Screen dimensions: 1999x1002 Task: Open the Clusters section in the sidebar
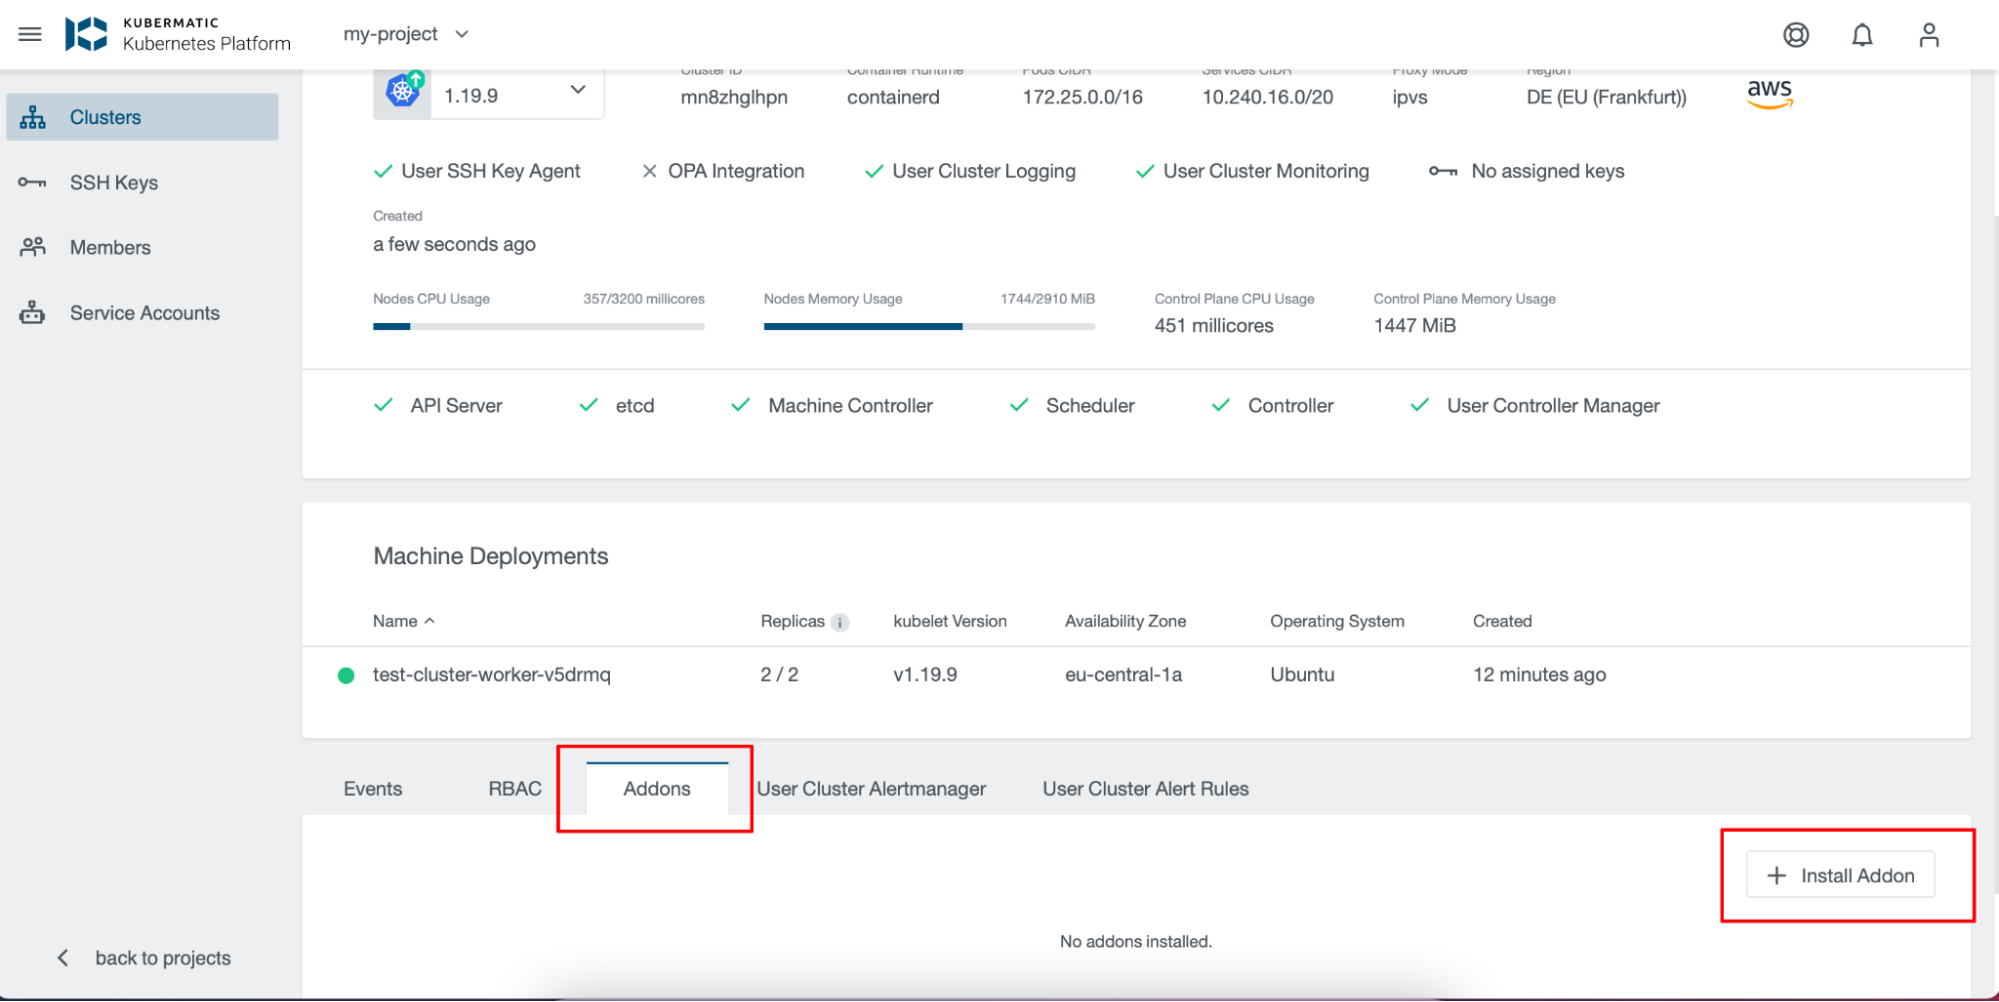(x=104, y=117)
